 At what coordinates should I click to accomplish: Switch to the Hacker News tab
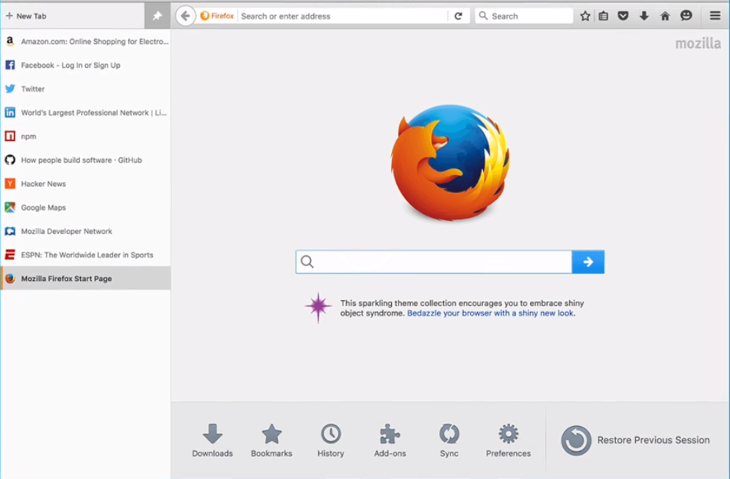point(86,184)
